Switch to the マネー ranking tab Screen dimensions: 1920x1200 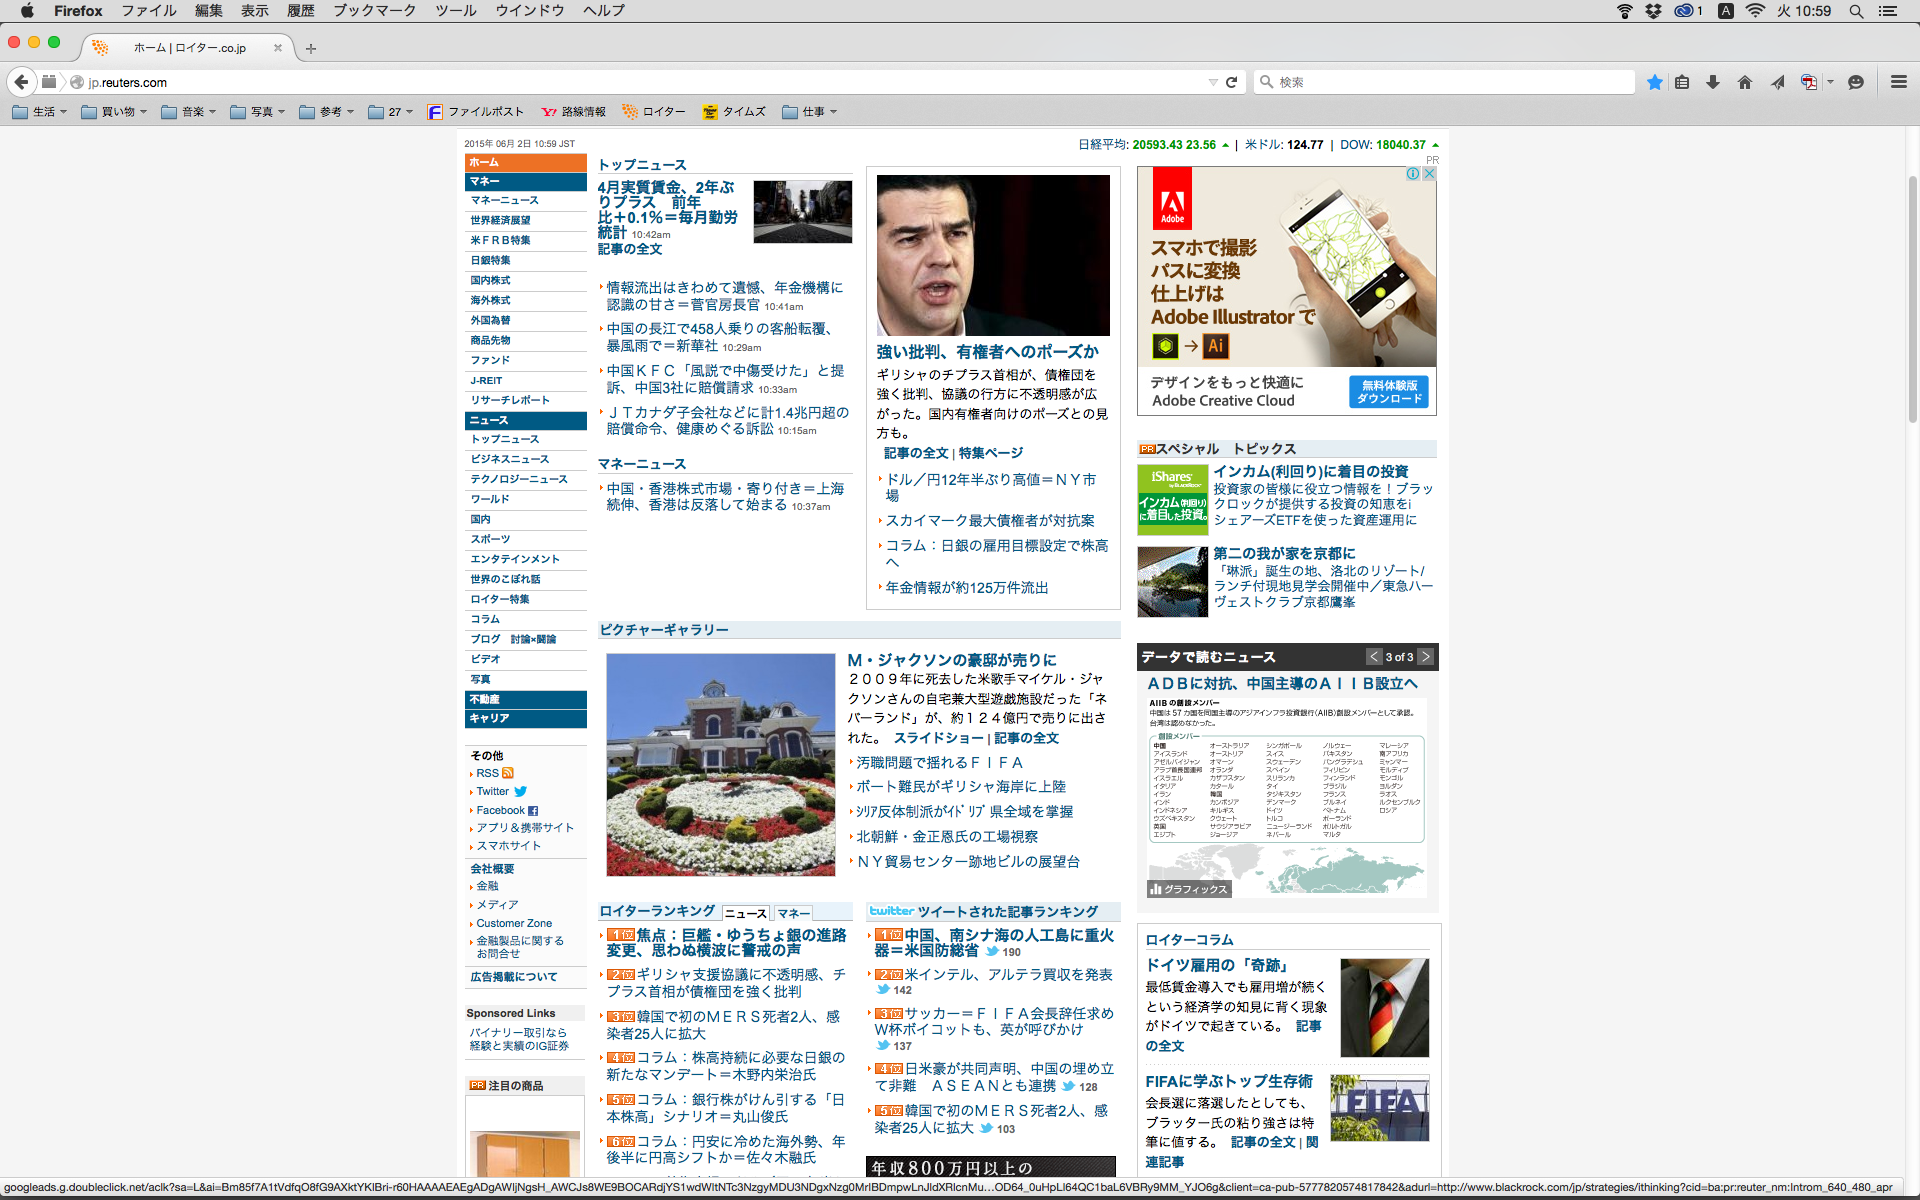click(793, 913)
